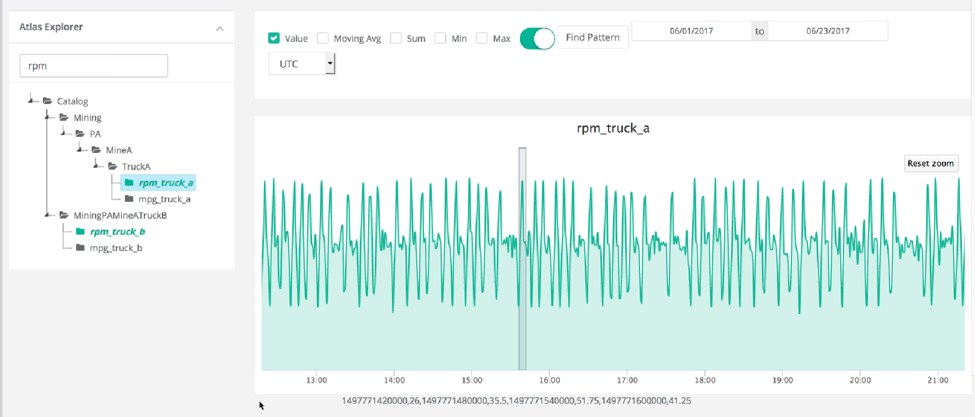
Task: Turn off the green toggle switch
Action: [537, 38]
